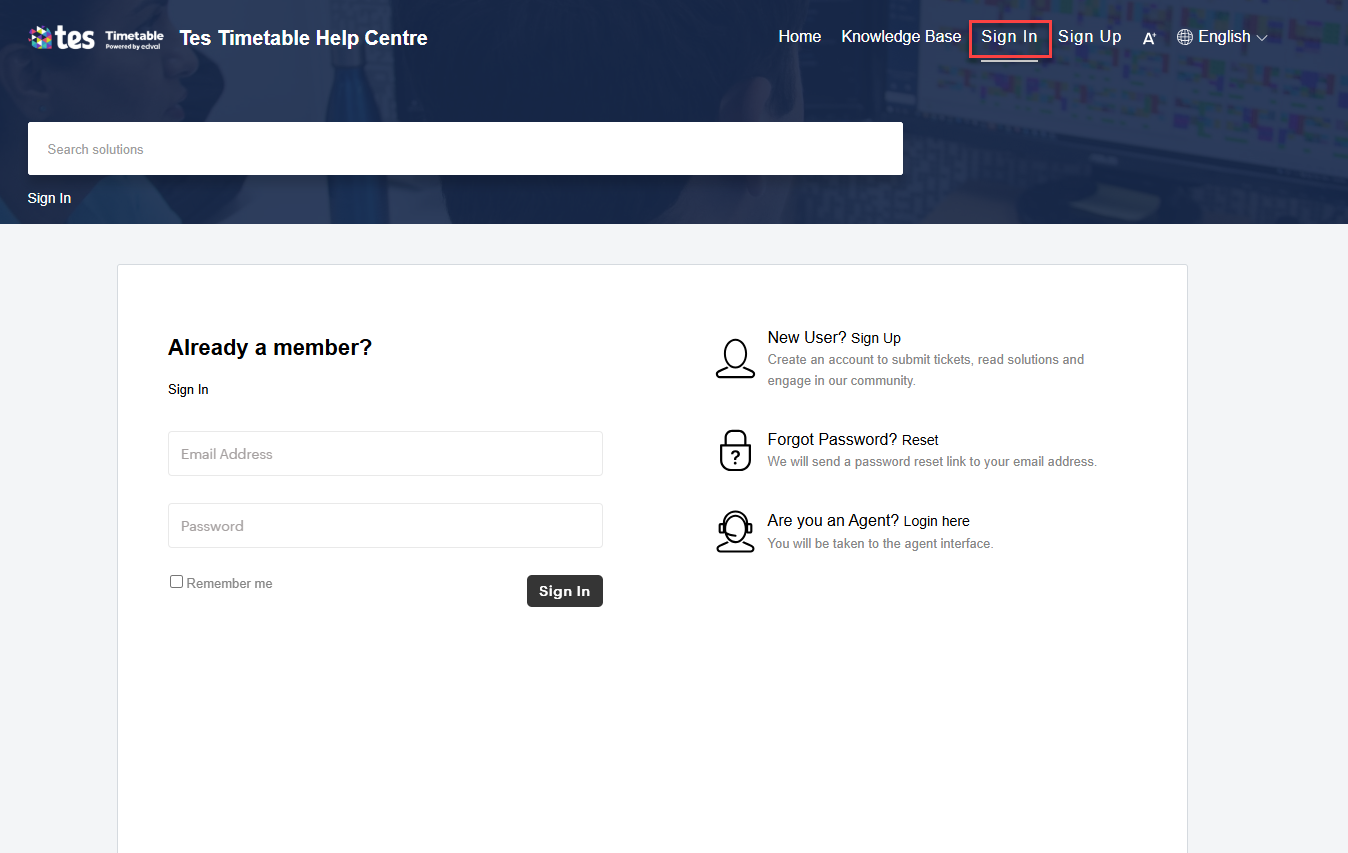This screenshot has width=1348, height=853.
Task: Click the dark Sign In button
Action: coord(565,591)
